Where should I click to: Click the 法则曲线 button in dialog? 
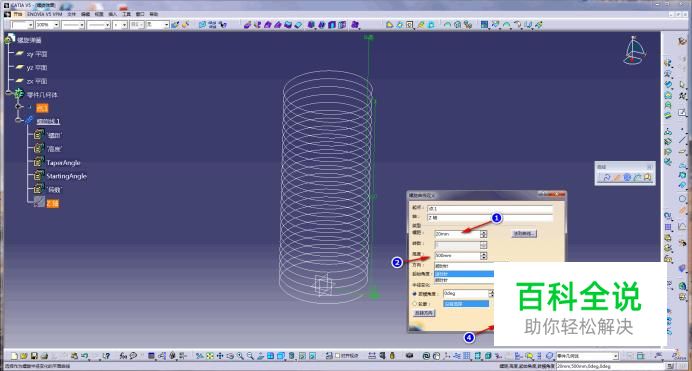tap(524, 234)
